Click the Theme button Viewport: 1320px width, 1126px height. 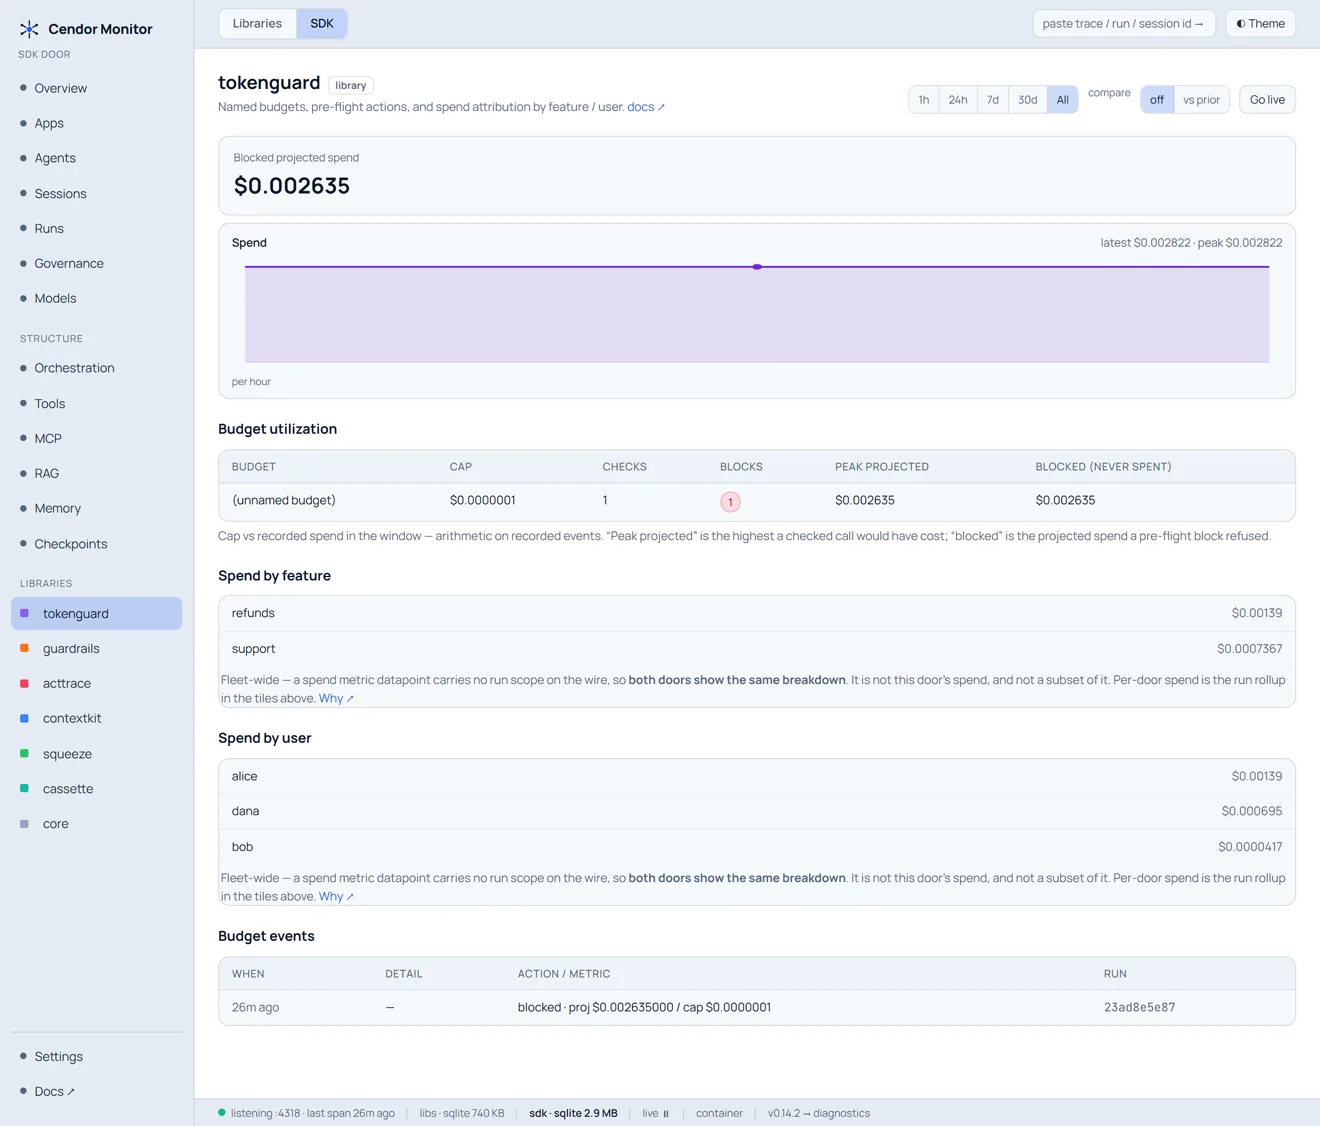tap(1260, 23)
